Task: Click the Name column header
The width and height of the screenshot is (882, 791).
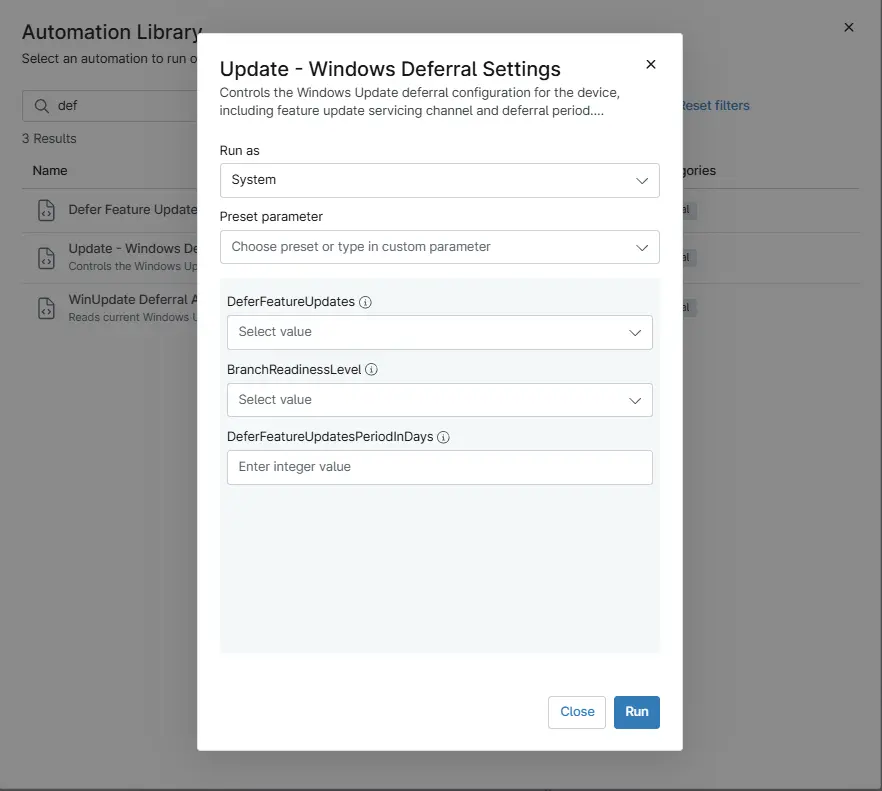Action: point(50,171)
